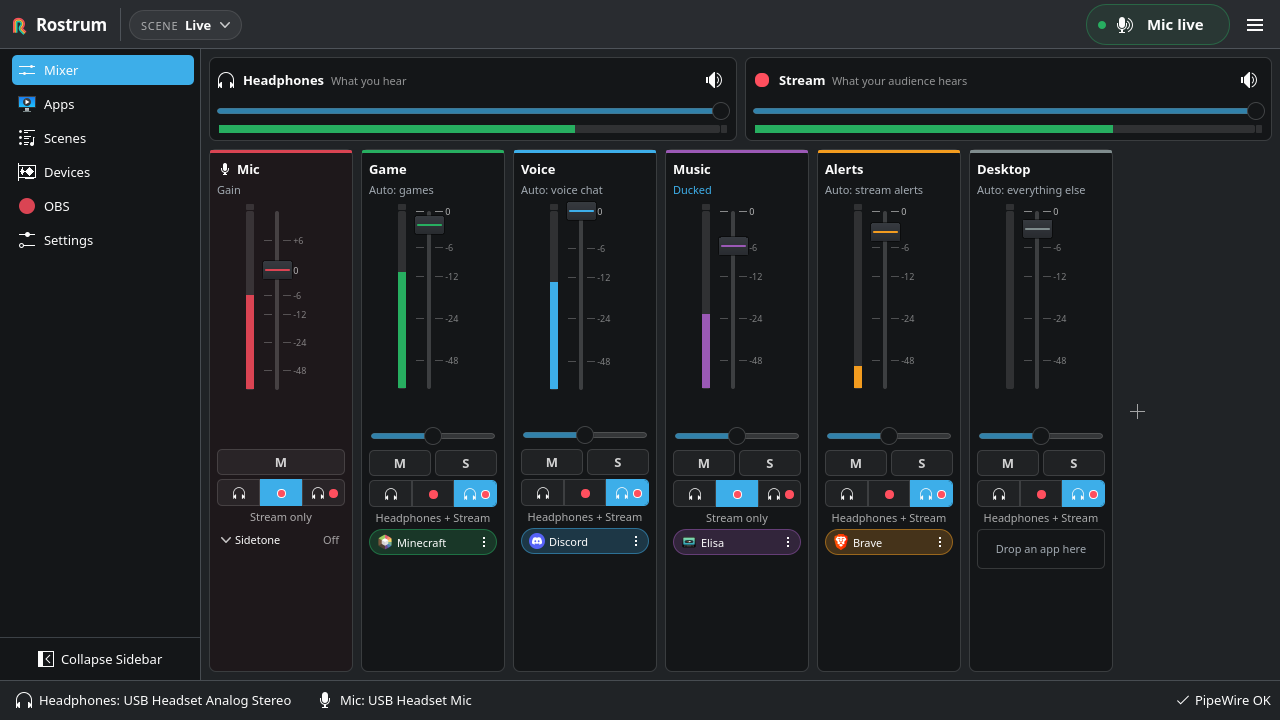Screen dimensions: 1280x720
Task: Navigate to Devices page
Action: (x=103, y=172)
